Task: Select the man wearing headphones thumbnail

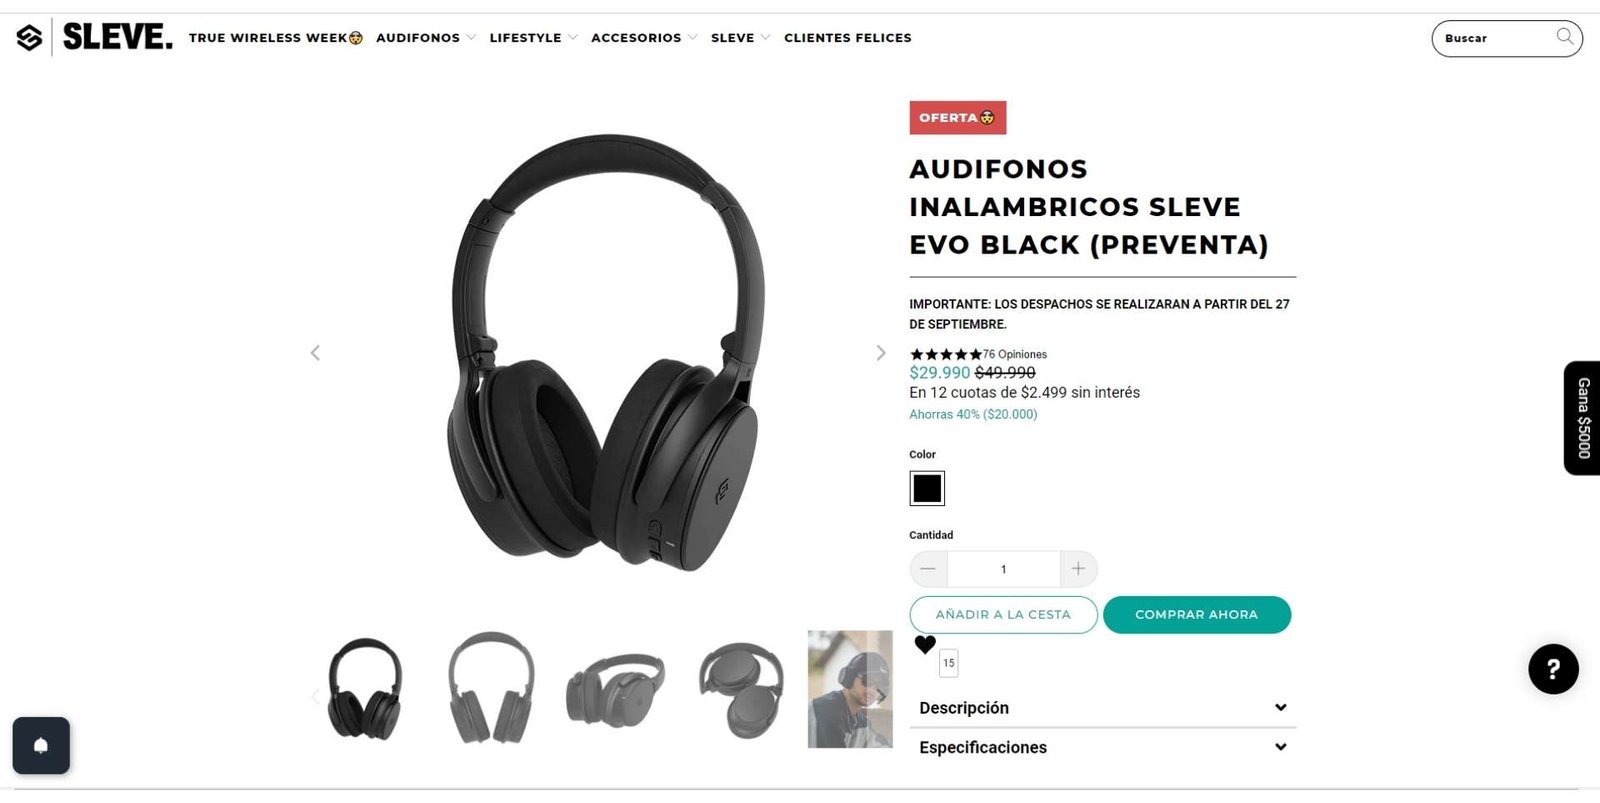Action: (850, 689)
